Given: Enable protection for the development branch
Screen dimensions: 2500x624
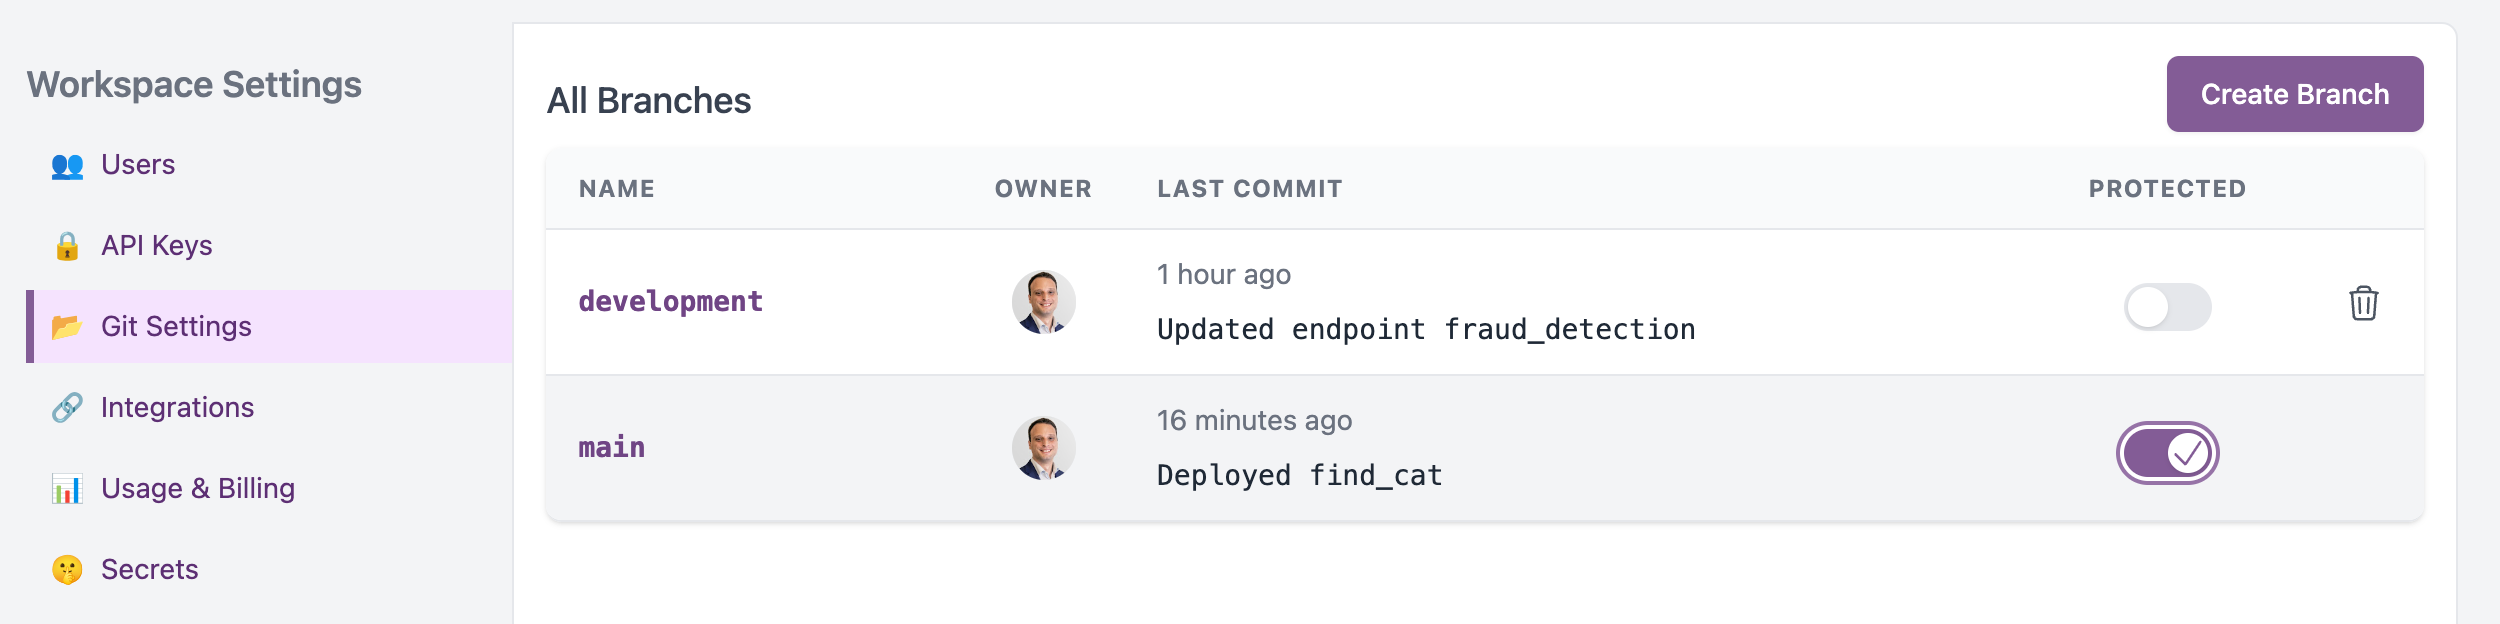Looking at the screenshot, I should (x=2167, y=307).
